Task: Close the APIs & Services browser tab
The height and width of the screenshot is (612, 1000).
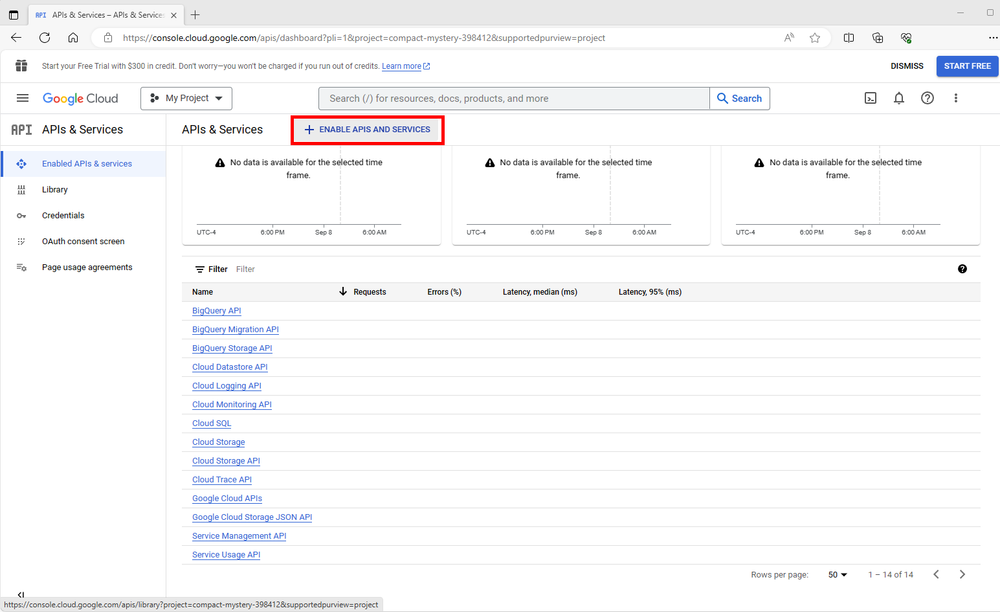Action: coord(173,15)
